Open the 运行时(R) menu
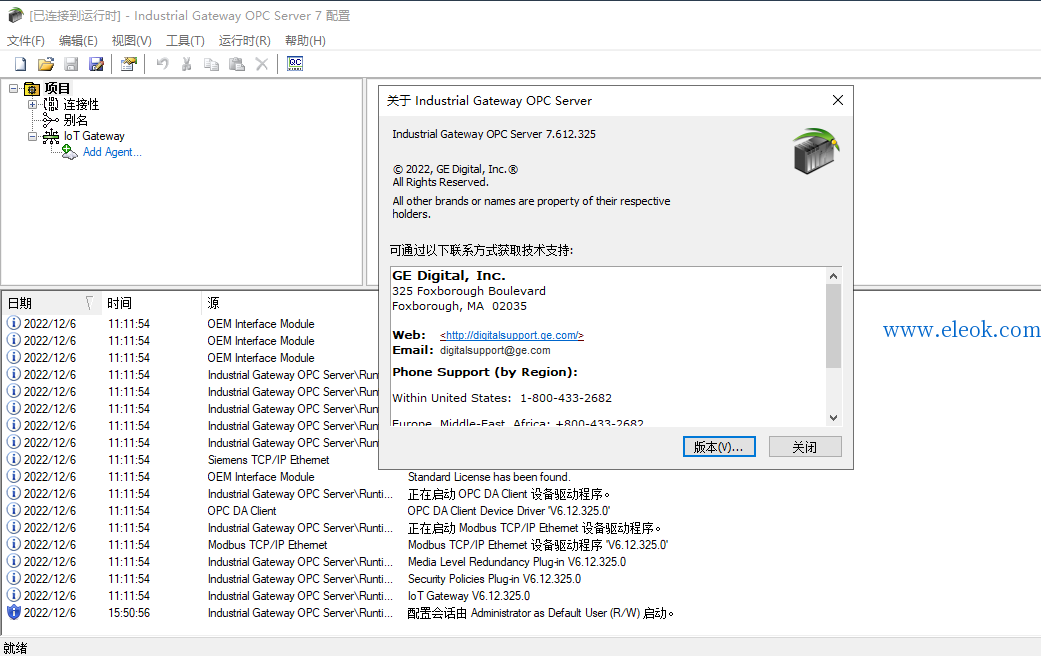This screenshot has height=656, width=1041. pyautogui.click(x=245, y=41)
